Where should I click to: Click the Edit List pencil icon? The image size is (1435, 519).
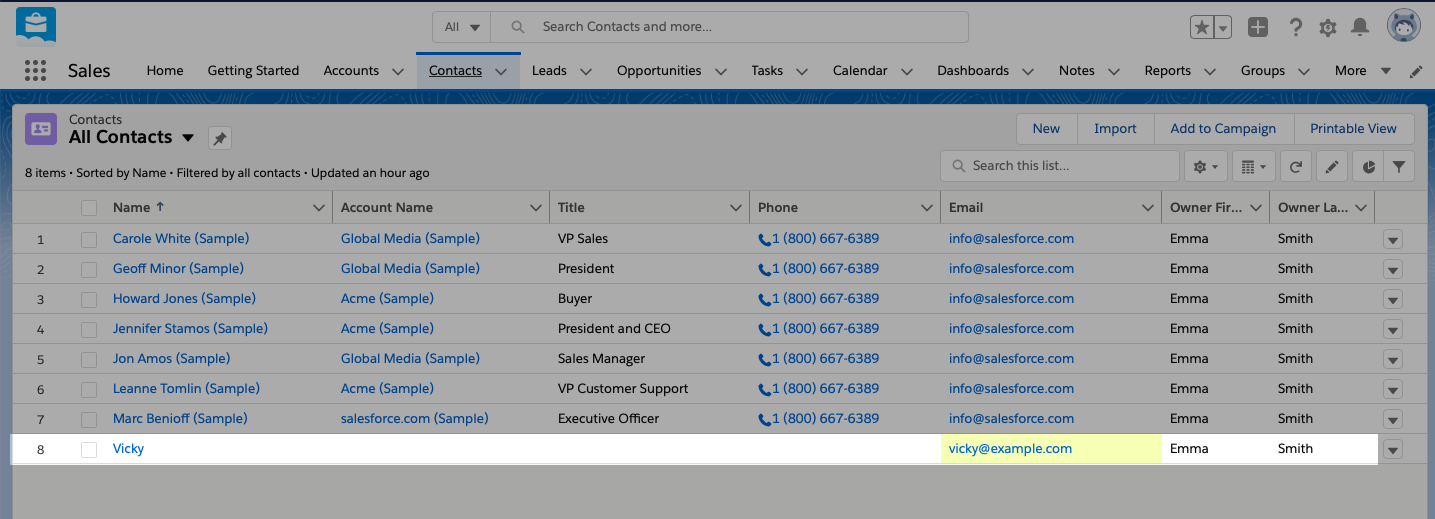click(1331, 166)
